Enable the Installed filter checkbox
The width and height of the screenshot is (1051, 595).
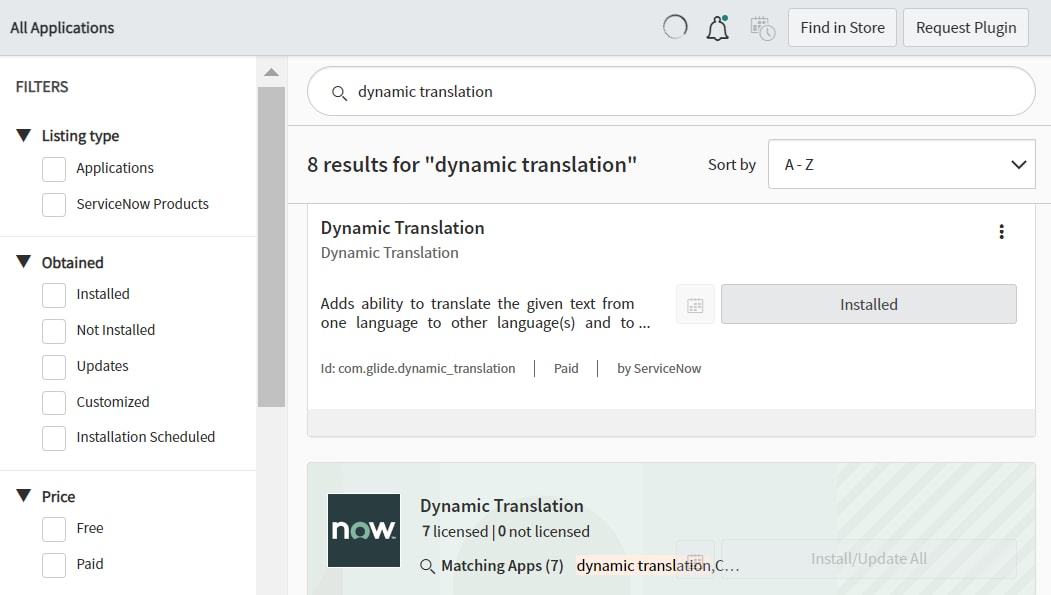tap(54, 295)
